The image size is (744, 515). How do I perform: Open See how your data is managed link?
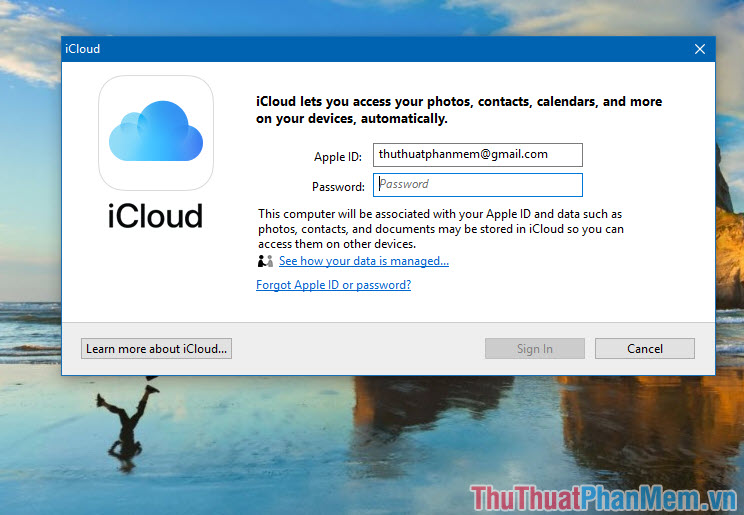click(363, 261)
